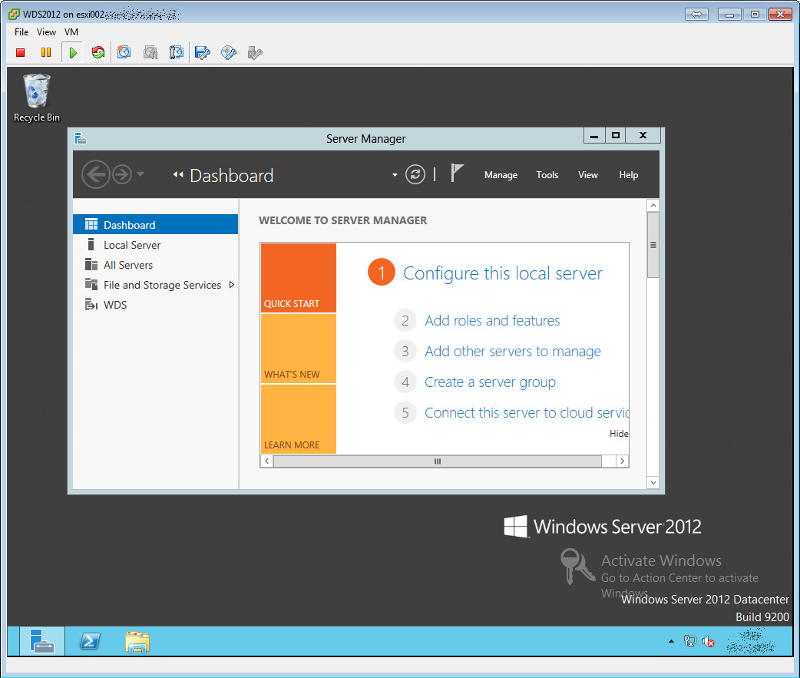The image size is (800, 678).
Task: Click the horizontal scroll left arrow
Action: coord(266,461)
